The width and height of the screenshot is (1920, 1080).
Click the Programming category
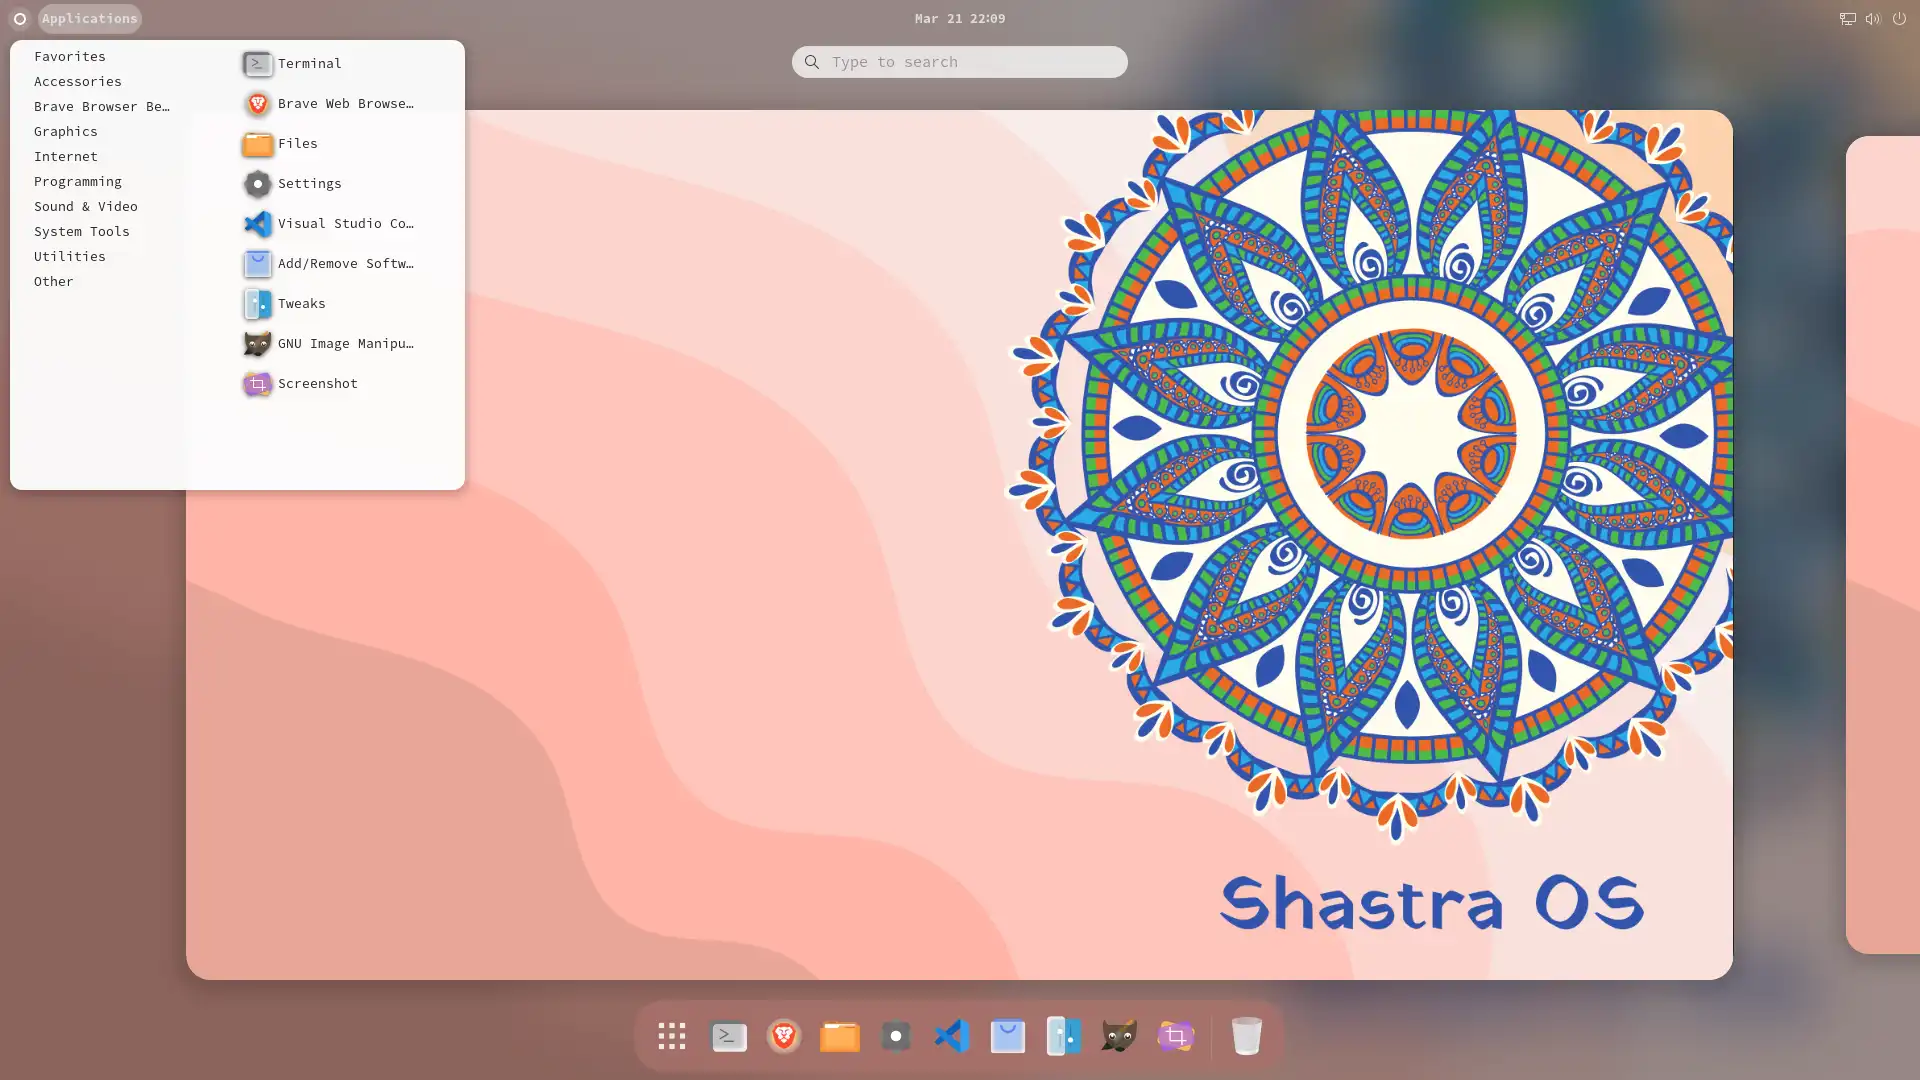78,181
